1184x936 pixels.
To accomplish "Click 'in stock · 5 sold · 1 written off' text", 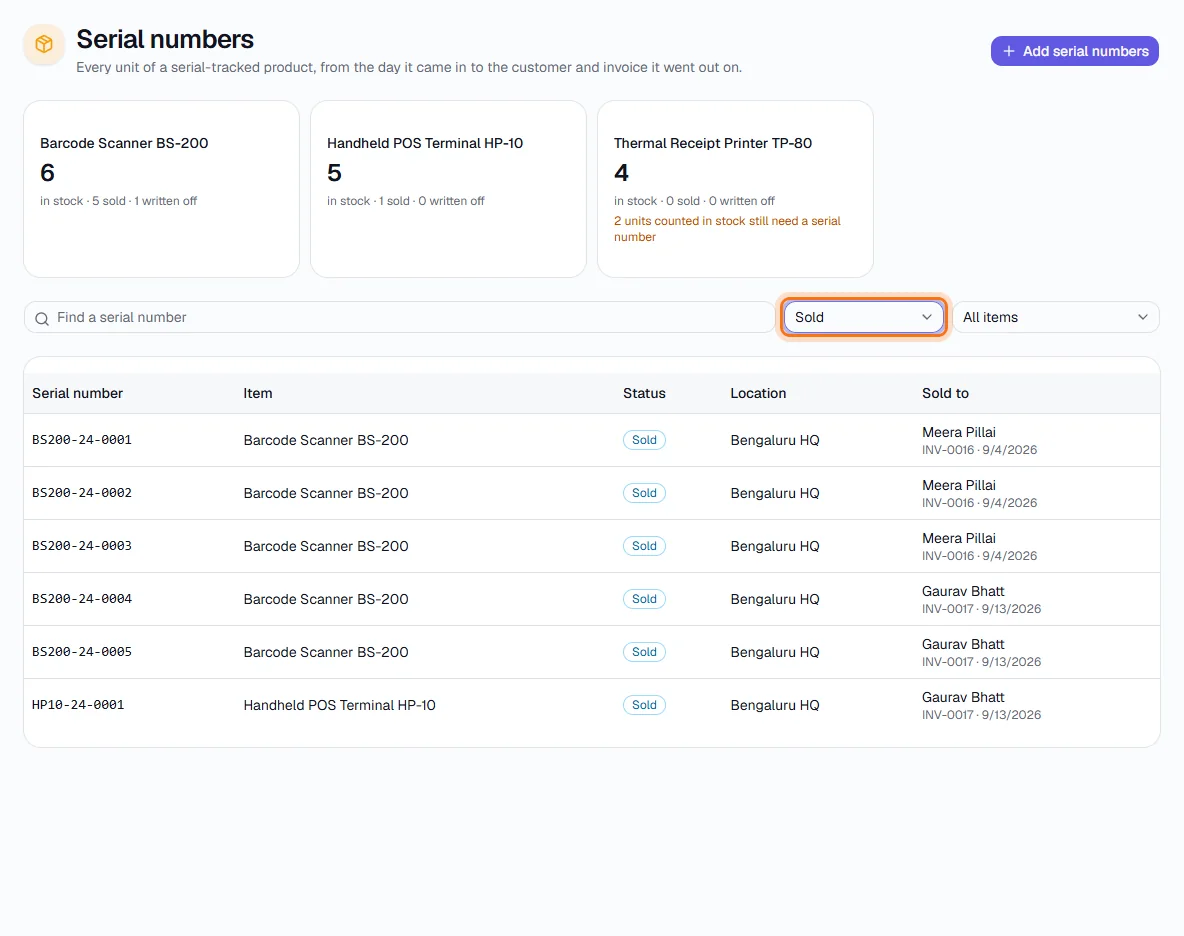I will coord(119,201).
